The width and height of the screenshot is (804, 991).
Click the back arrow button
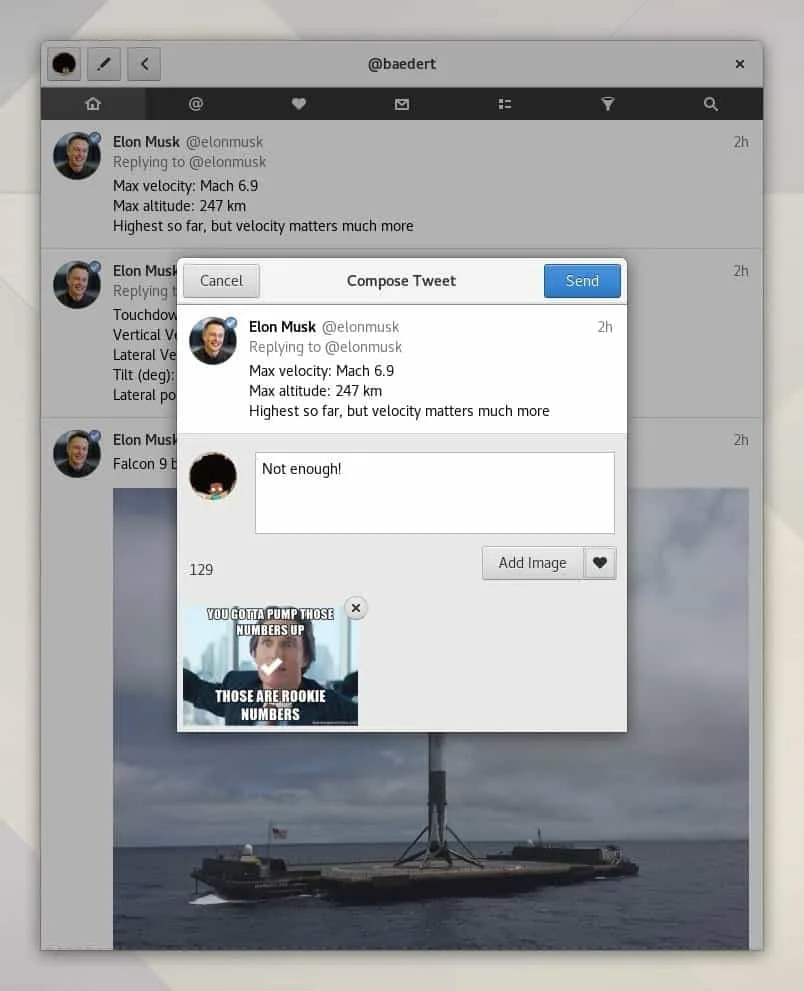pos(144,63)
